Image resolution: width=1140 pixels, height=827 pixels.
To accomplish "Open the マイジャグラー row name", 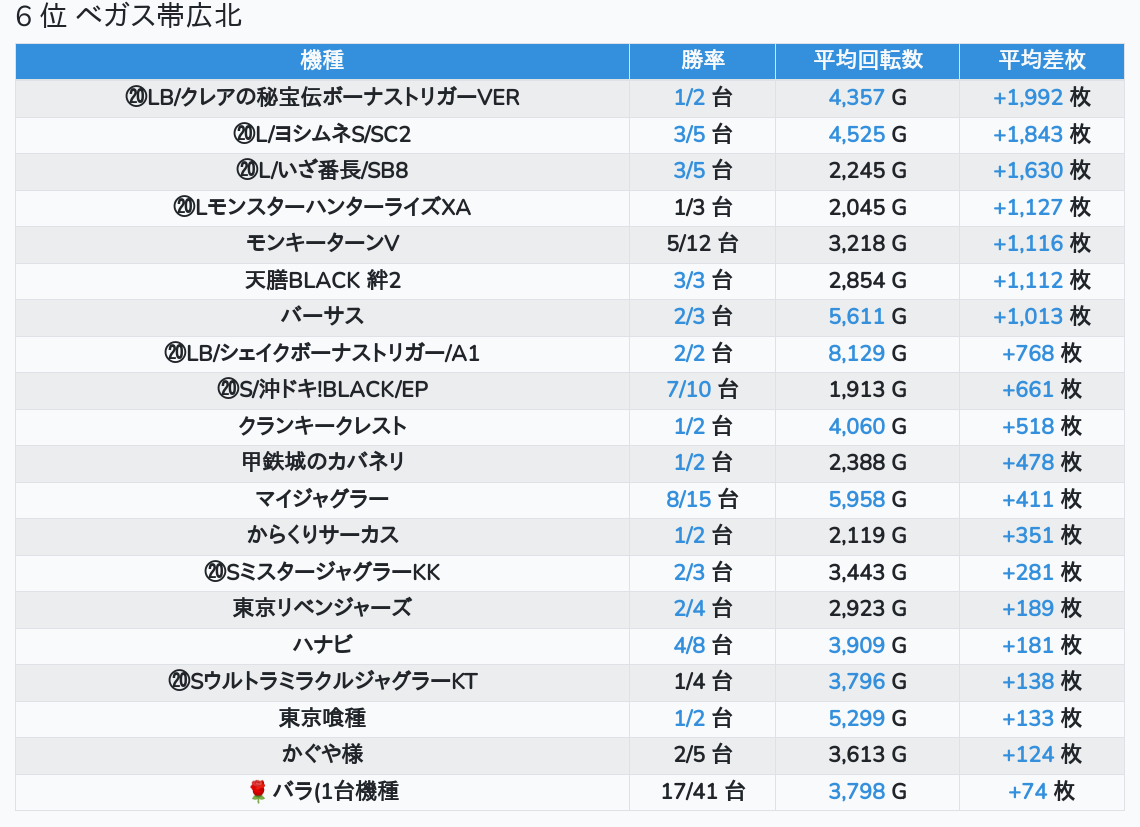I will [x=322, y=499].
